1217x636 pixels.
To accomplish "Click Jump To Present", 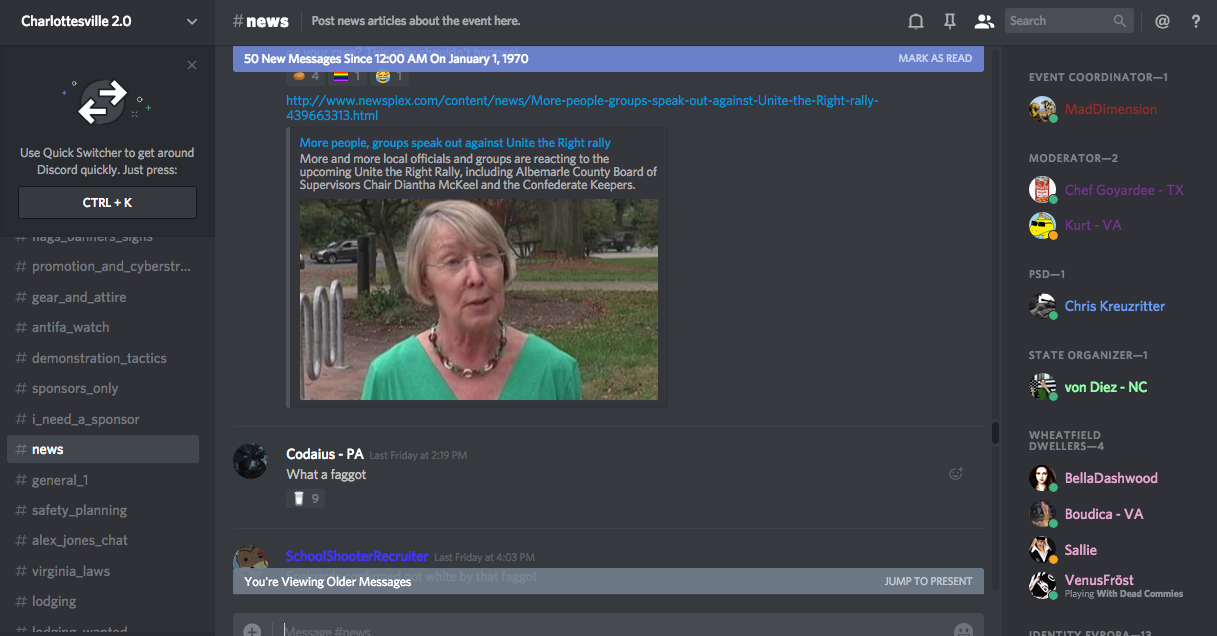I will click(x=928, y=581).
